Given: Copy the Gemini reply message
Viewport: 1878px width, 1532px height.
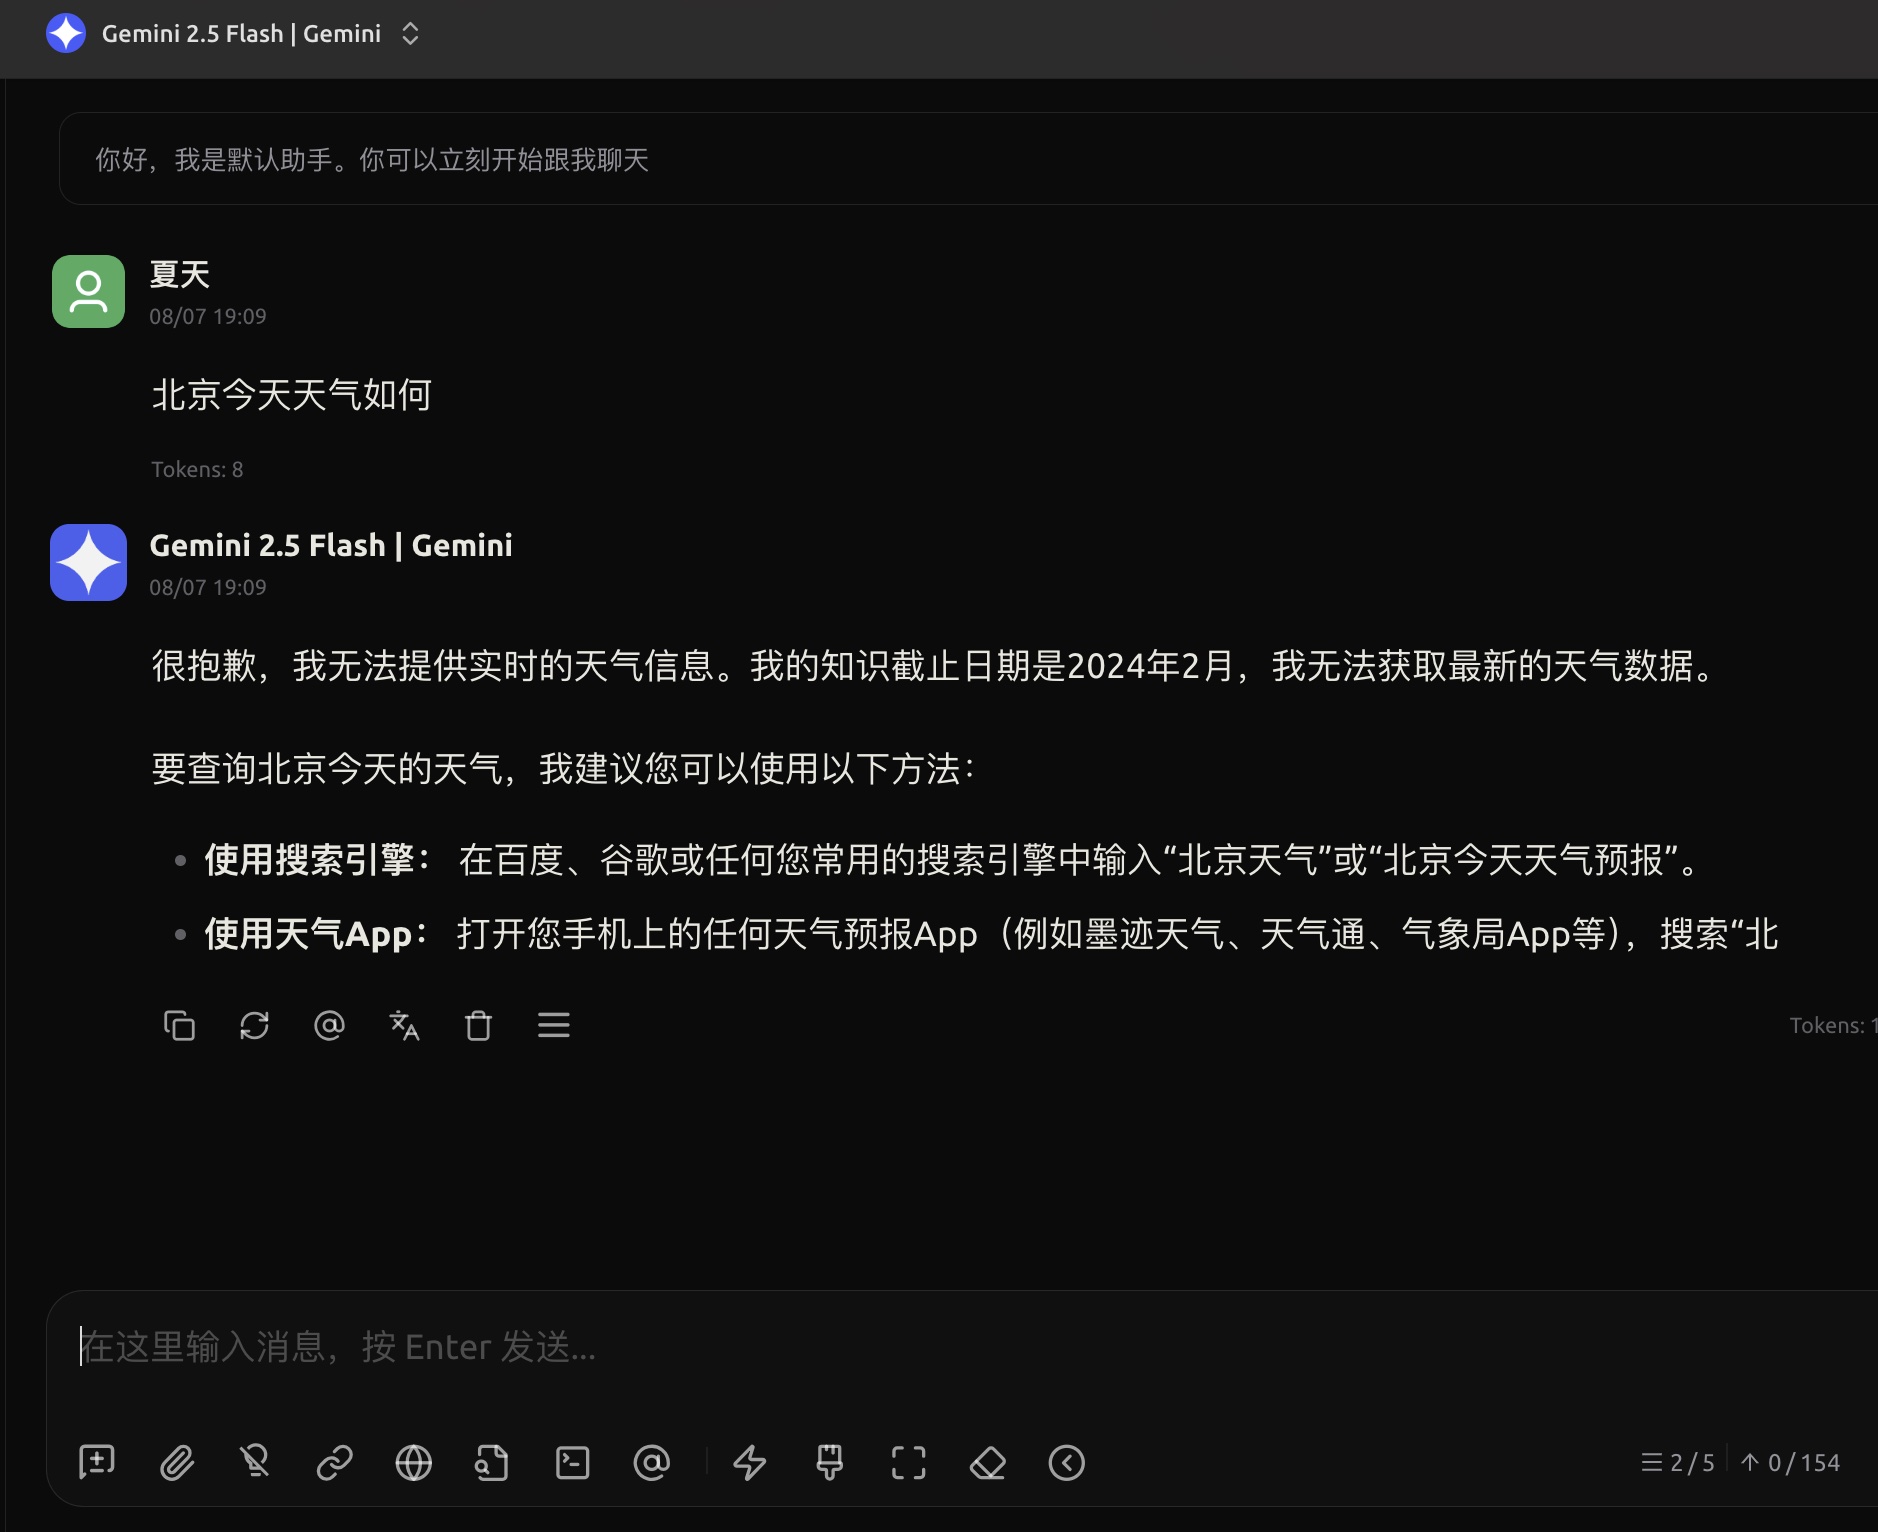Looking at the screenshot, I should click(x=179, y=1025).
